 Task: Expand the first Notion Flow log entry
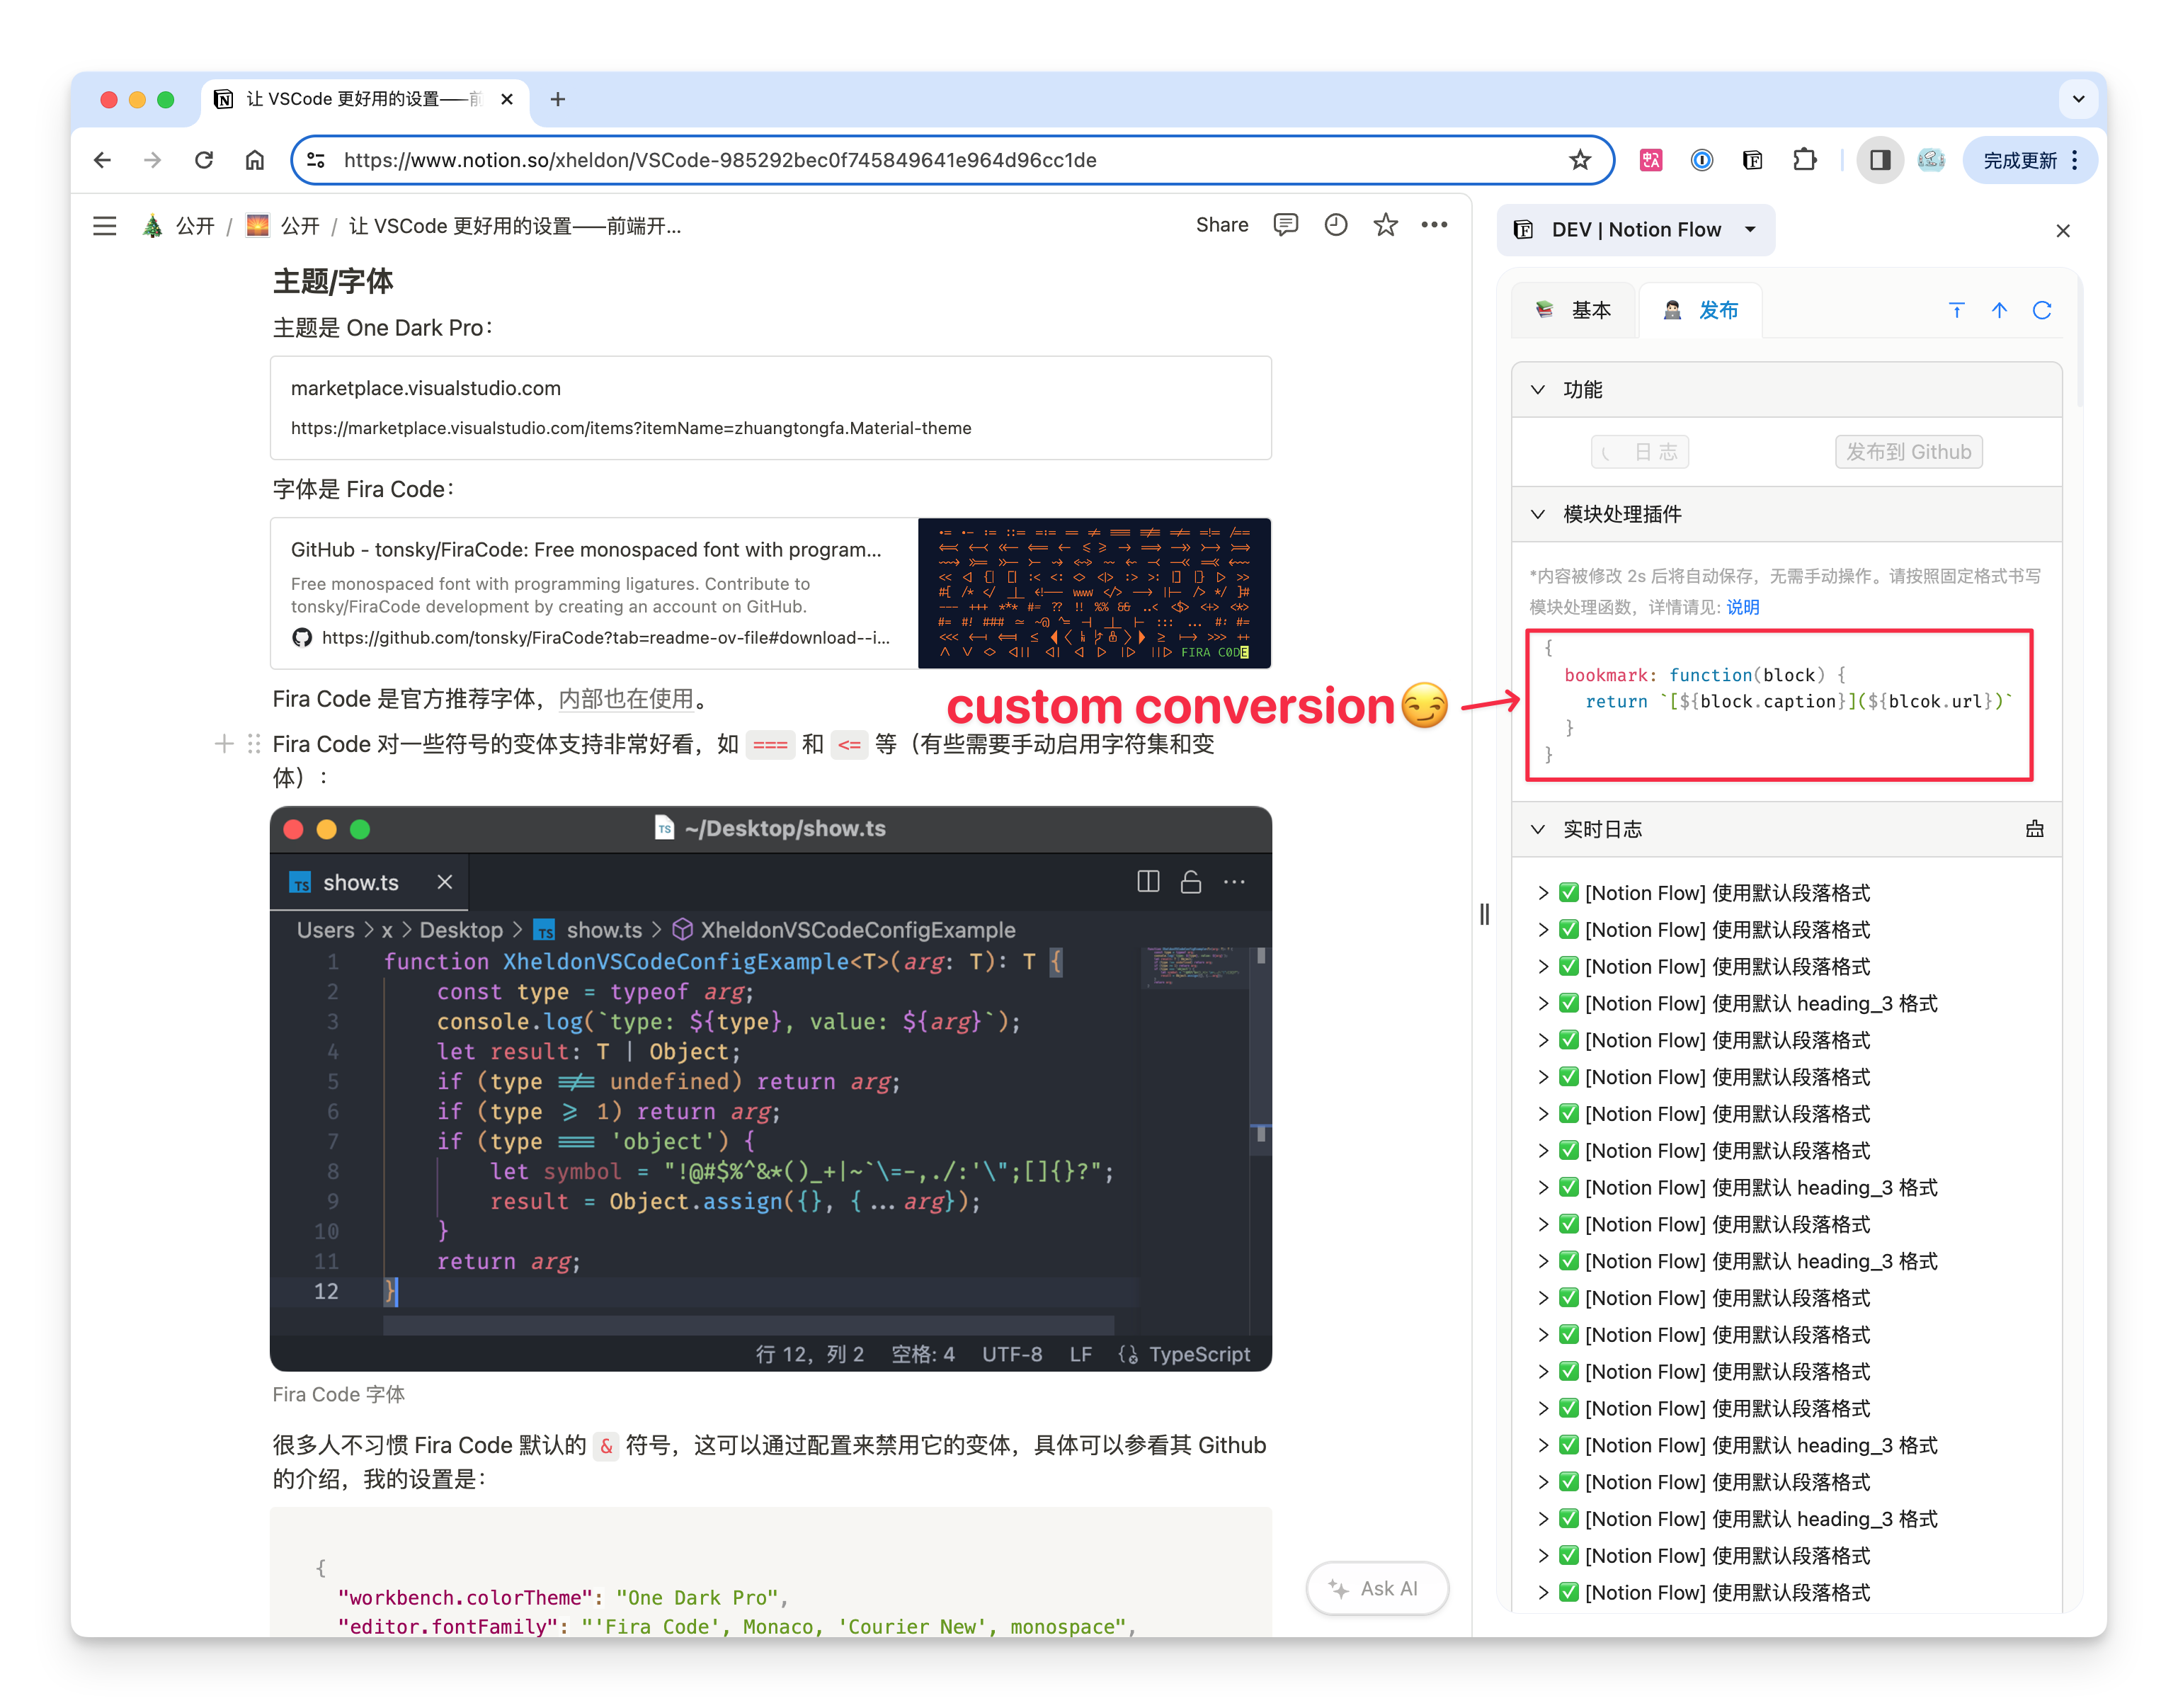1543,893
